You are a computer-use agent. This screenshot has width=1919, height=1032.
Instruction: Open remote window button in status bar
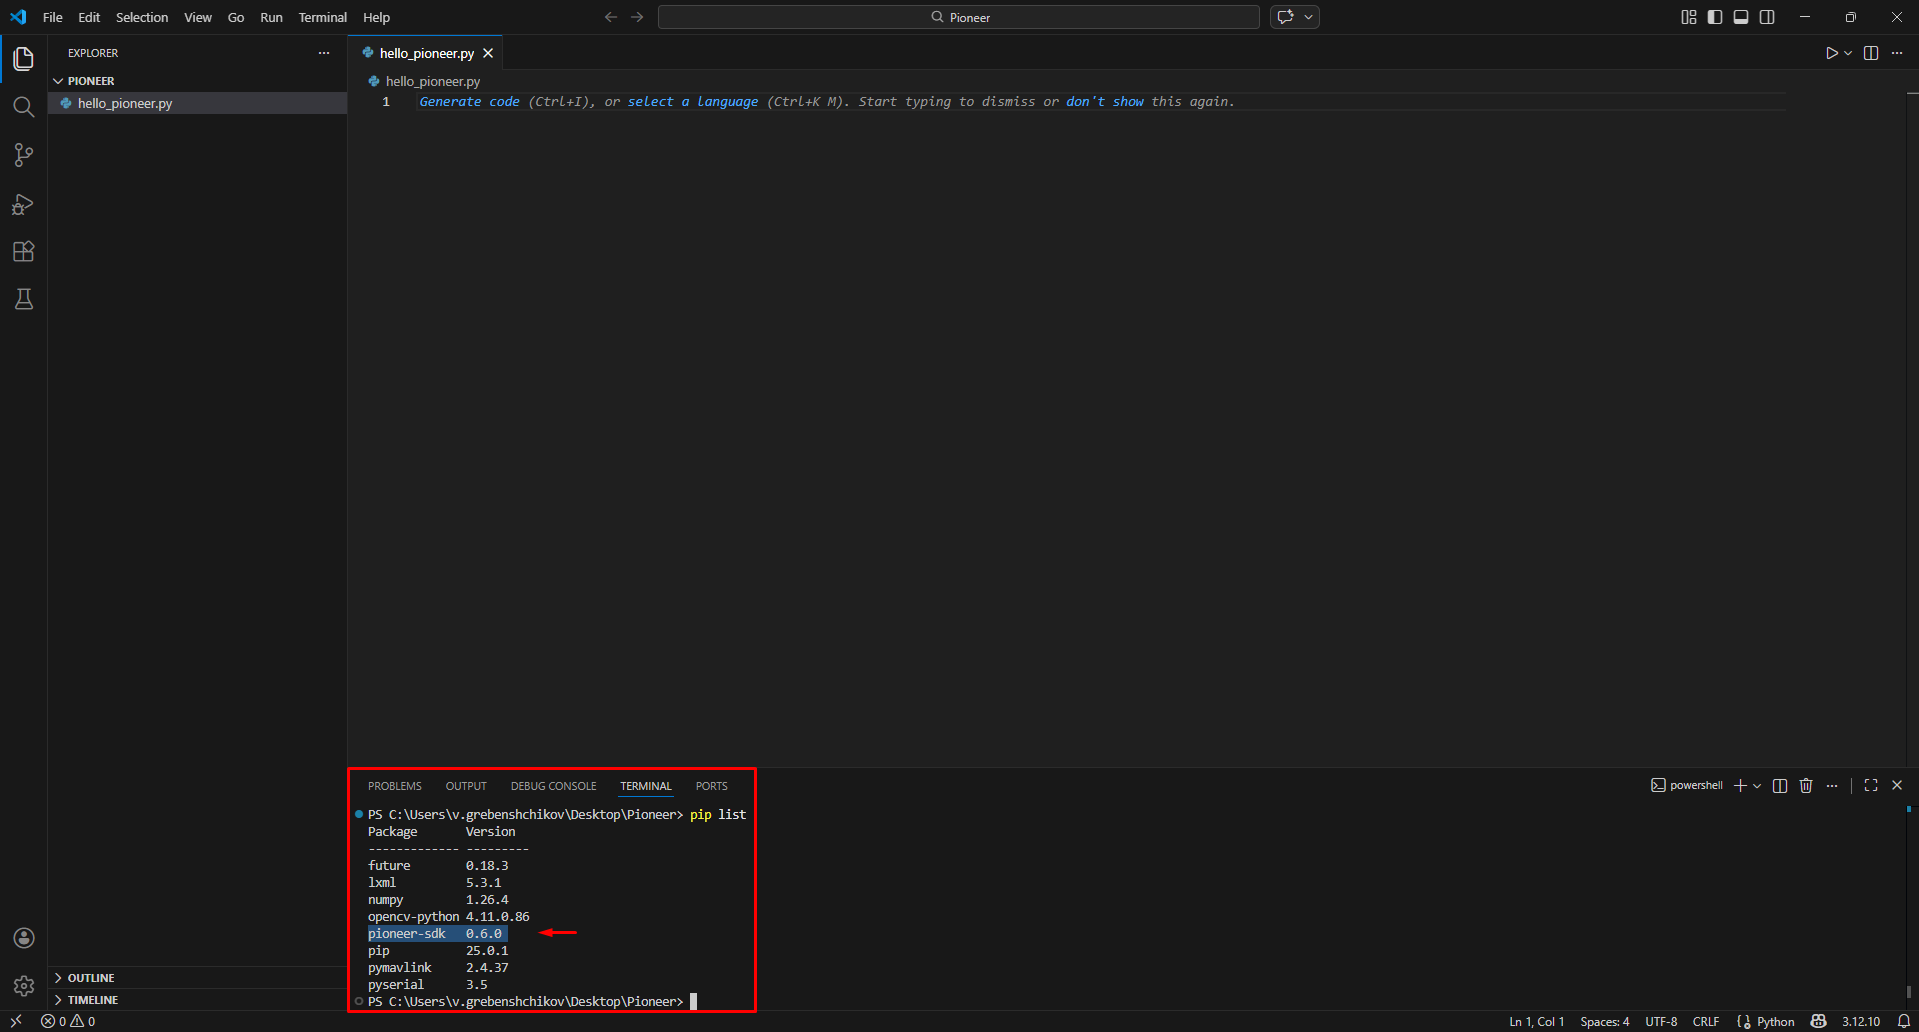point(16,1021)
